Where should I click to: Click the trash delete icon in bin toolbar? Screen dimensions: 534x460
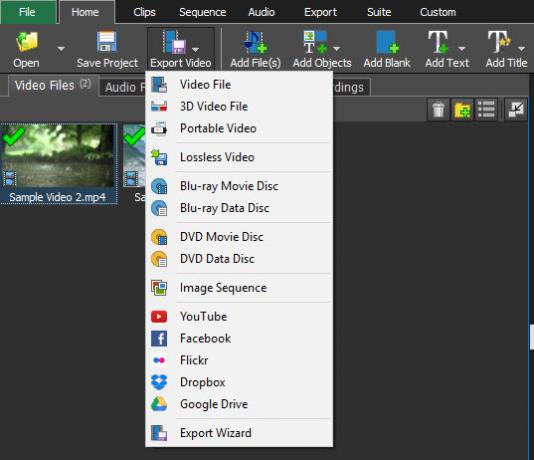(438, 110)
